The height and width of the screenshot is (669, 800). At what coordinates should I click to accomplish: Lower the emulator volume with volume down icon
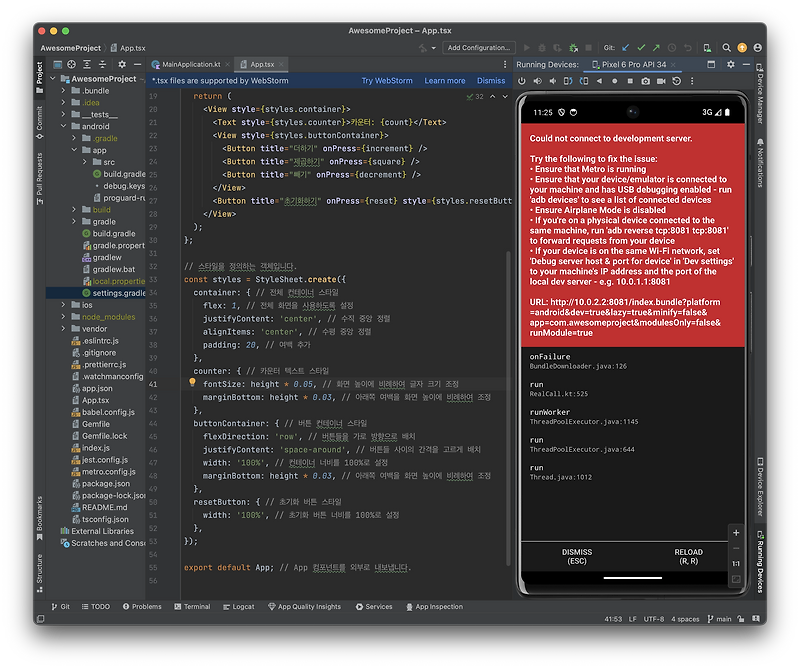pos(553,81)
